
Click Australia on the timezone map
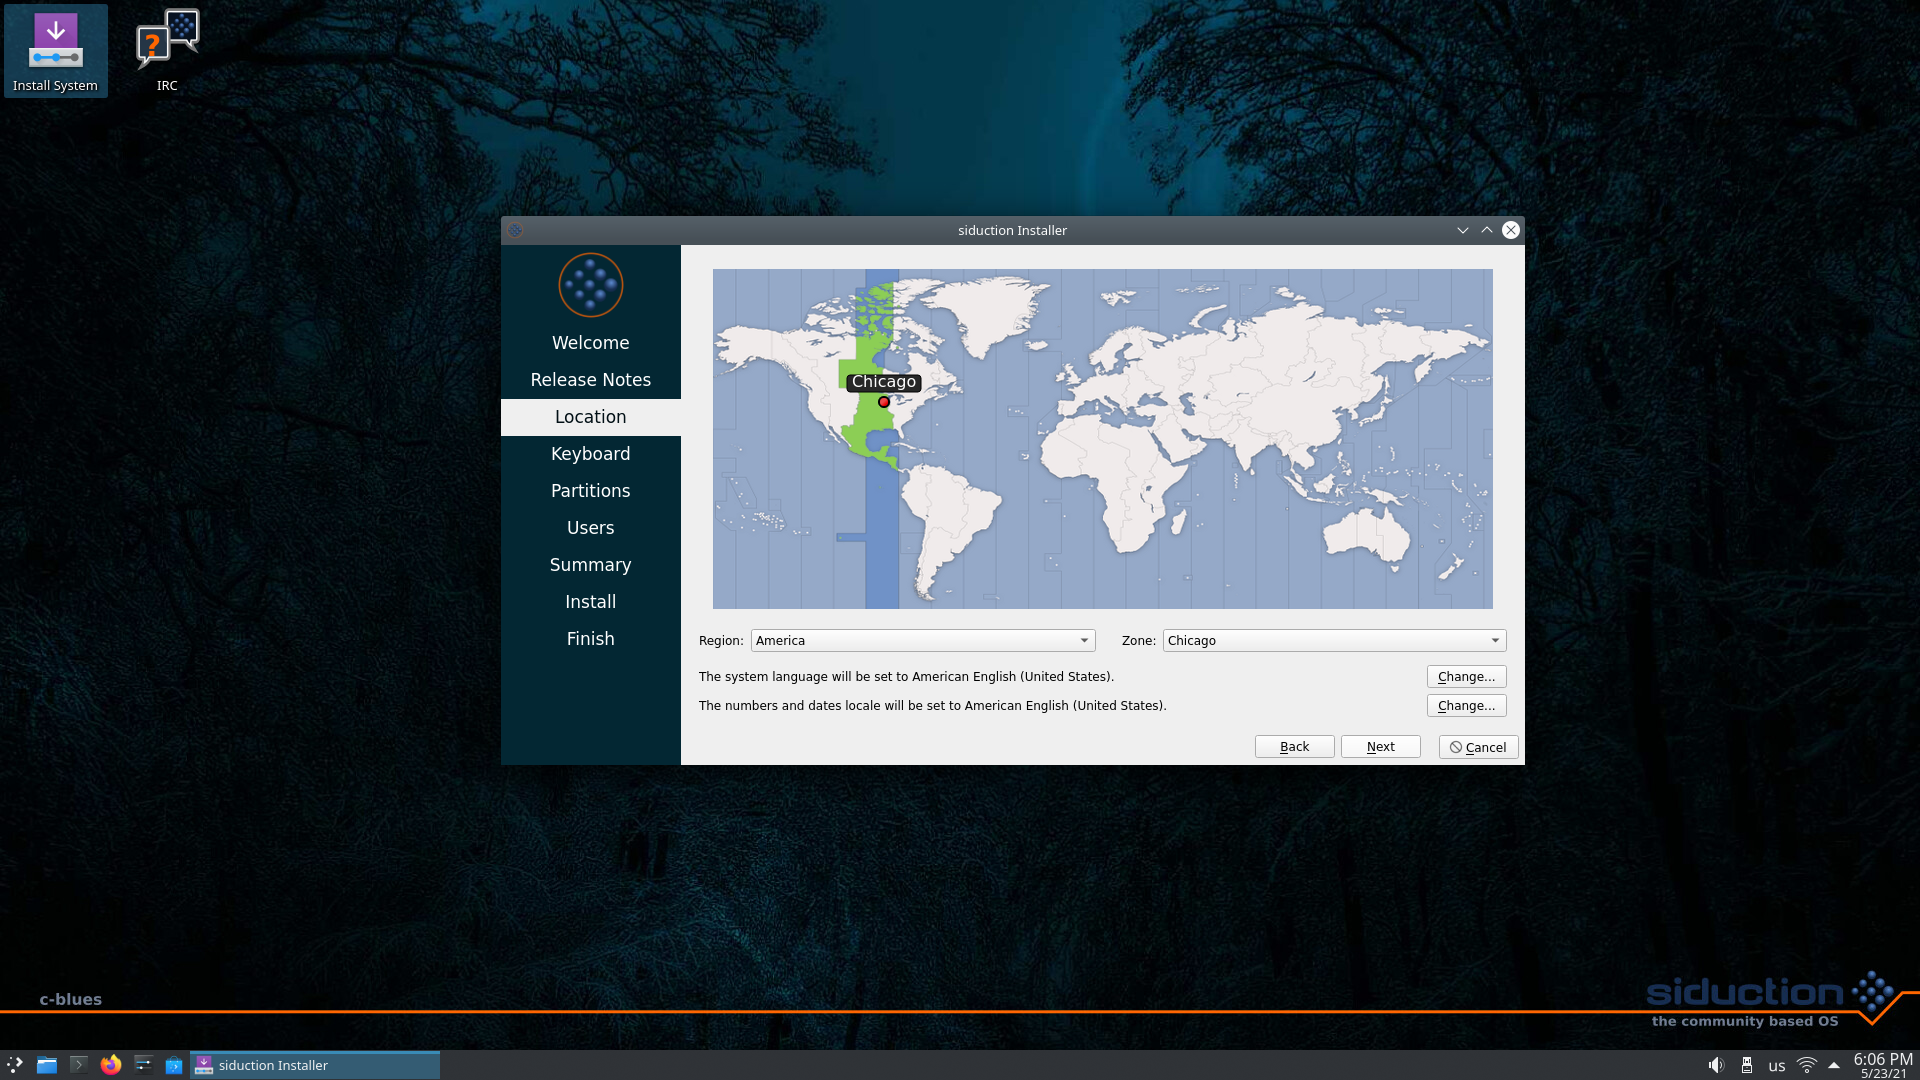click(x=1367, y=535)
